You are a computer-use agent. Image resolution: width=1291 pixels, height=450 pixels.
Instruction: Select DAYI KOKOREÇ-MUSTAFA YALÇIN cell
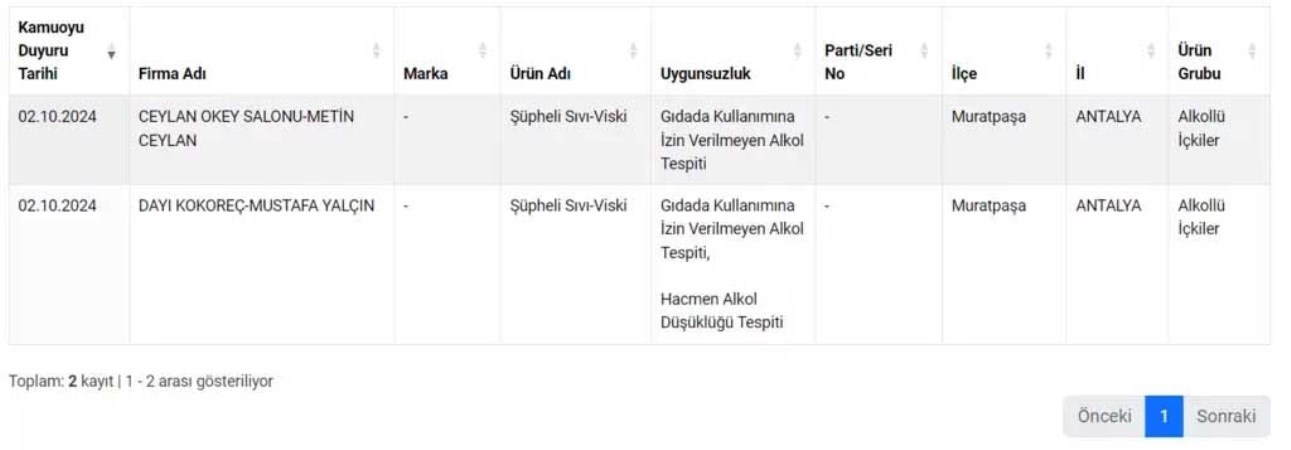coord(256,206)
